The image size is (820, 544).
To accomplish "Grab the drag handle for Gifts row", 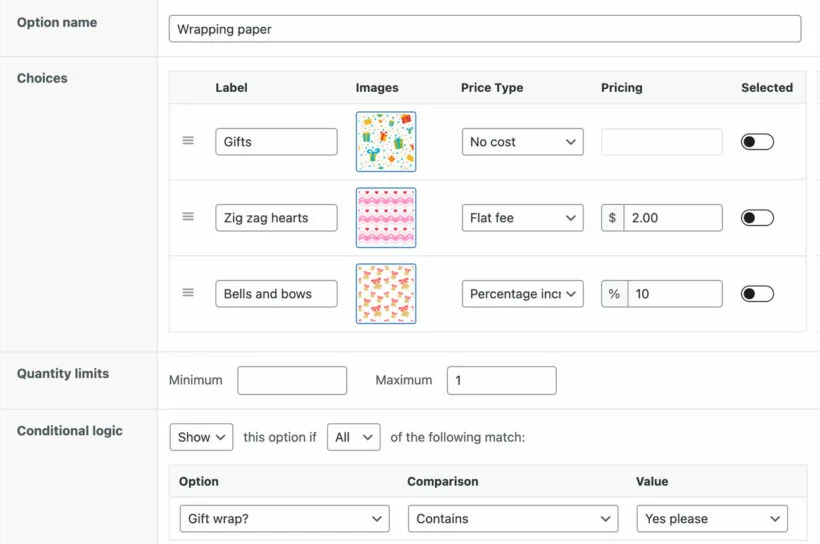I will pos(188,141).
